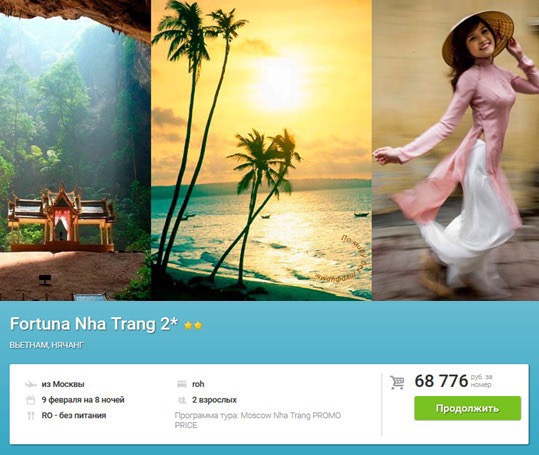The image size is (539, 455).
Task: Select the cave temple pavilion photo
Action: tap(75, 150)
